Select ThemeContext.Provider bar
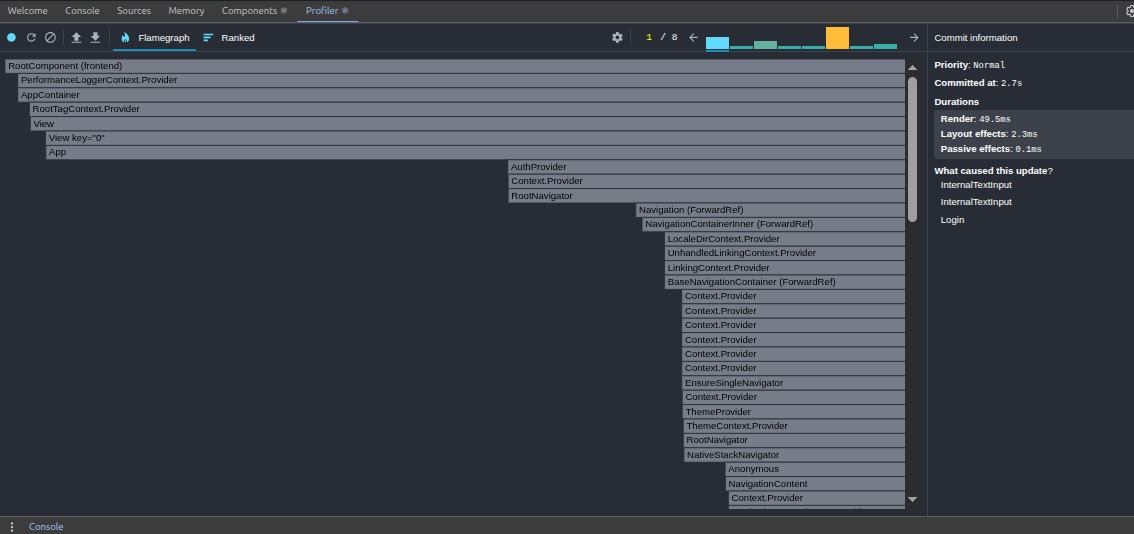This screenshot has height=534, width=1134. [x=795, y=426]
